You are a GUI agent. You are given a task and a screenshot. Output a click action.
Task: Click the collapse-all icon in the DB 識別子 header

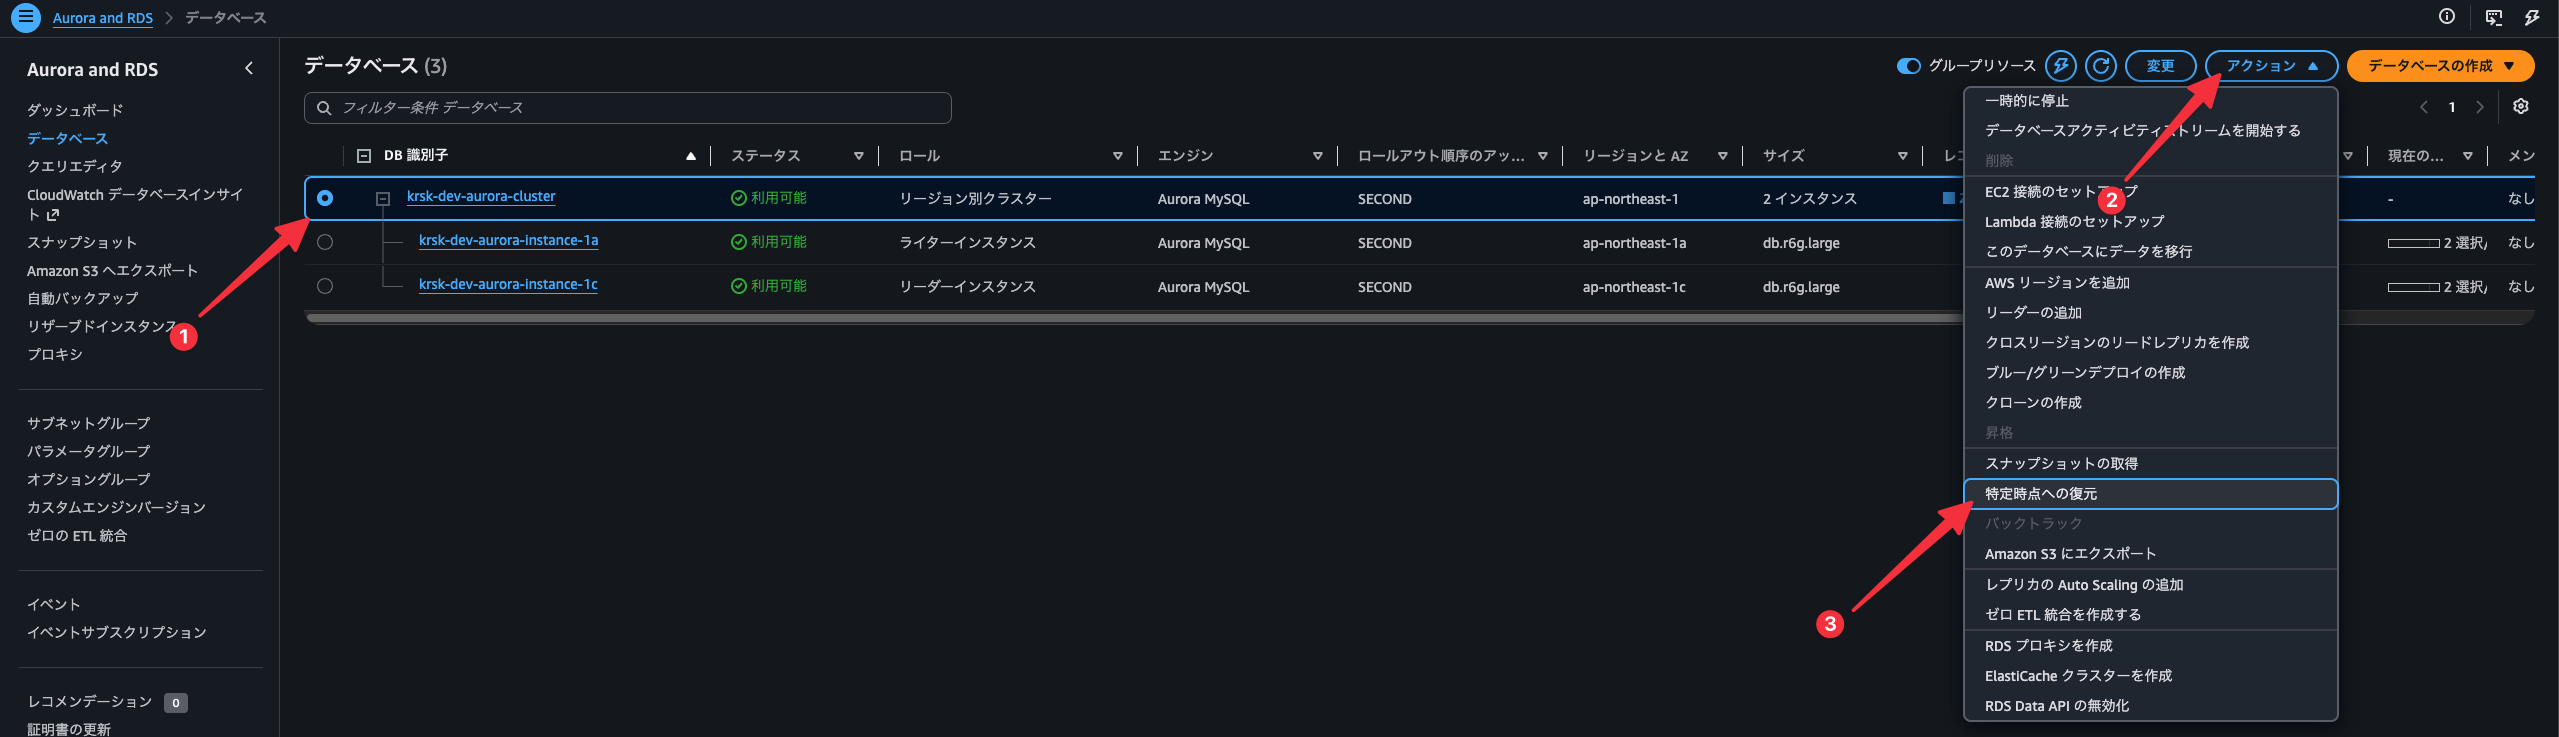pyautogui.click(x=364, y=156)
